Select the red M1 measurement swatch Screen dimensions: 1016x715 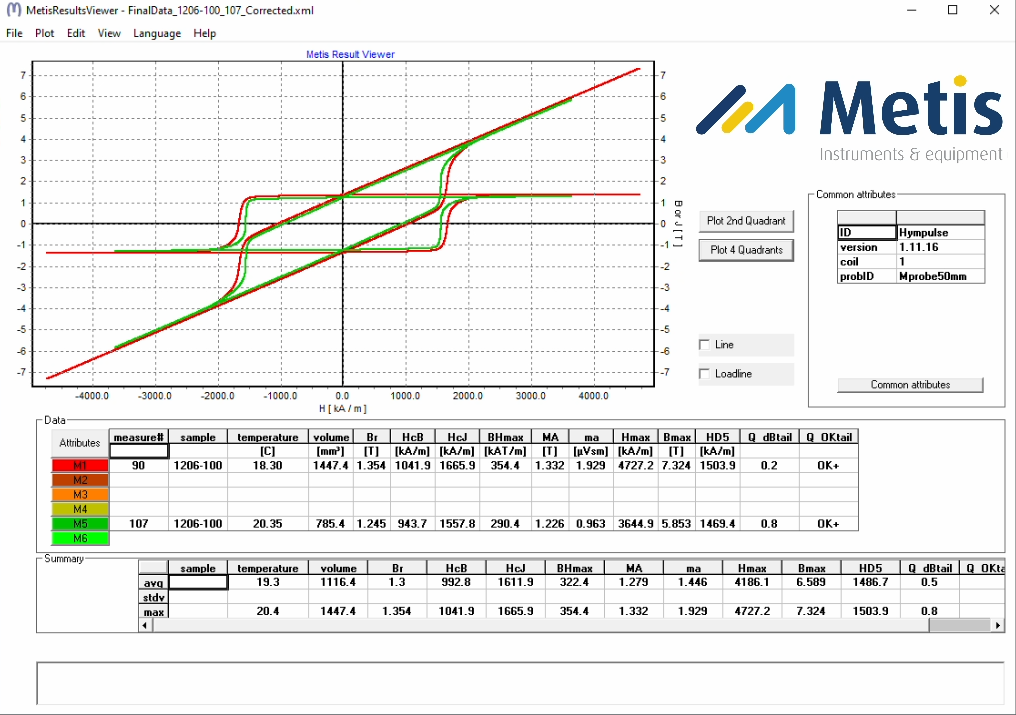(79, 466)
